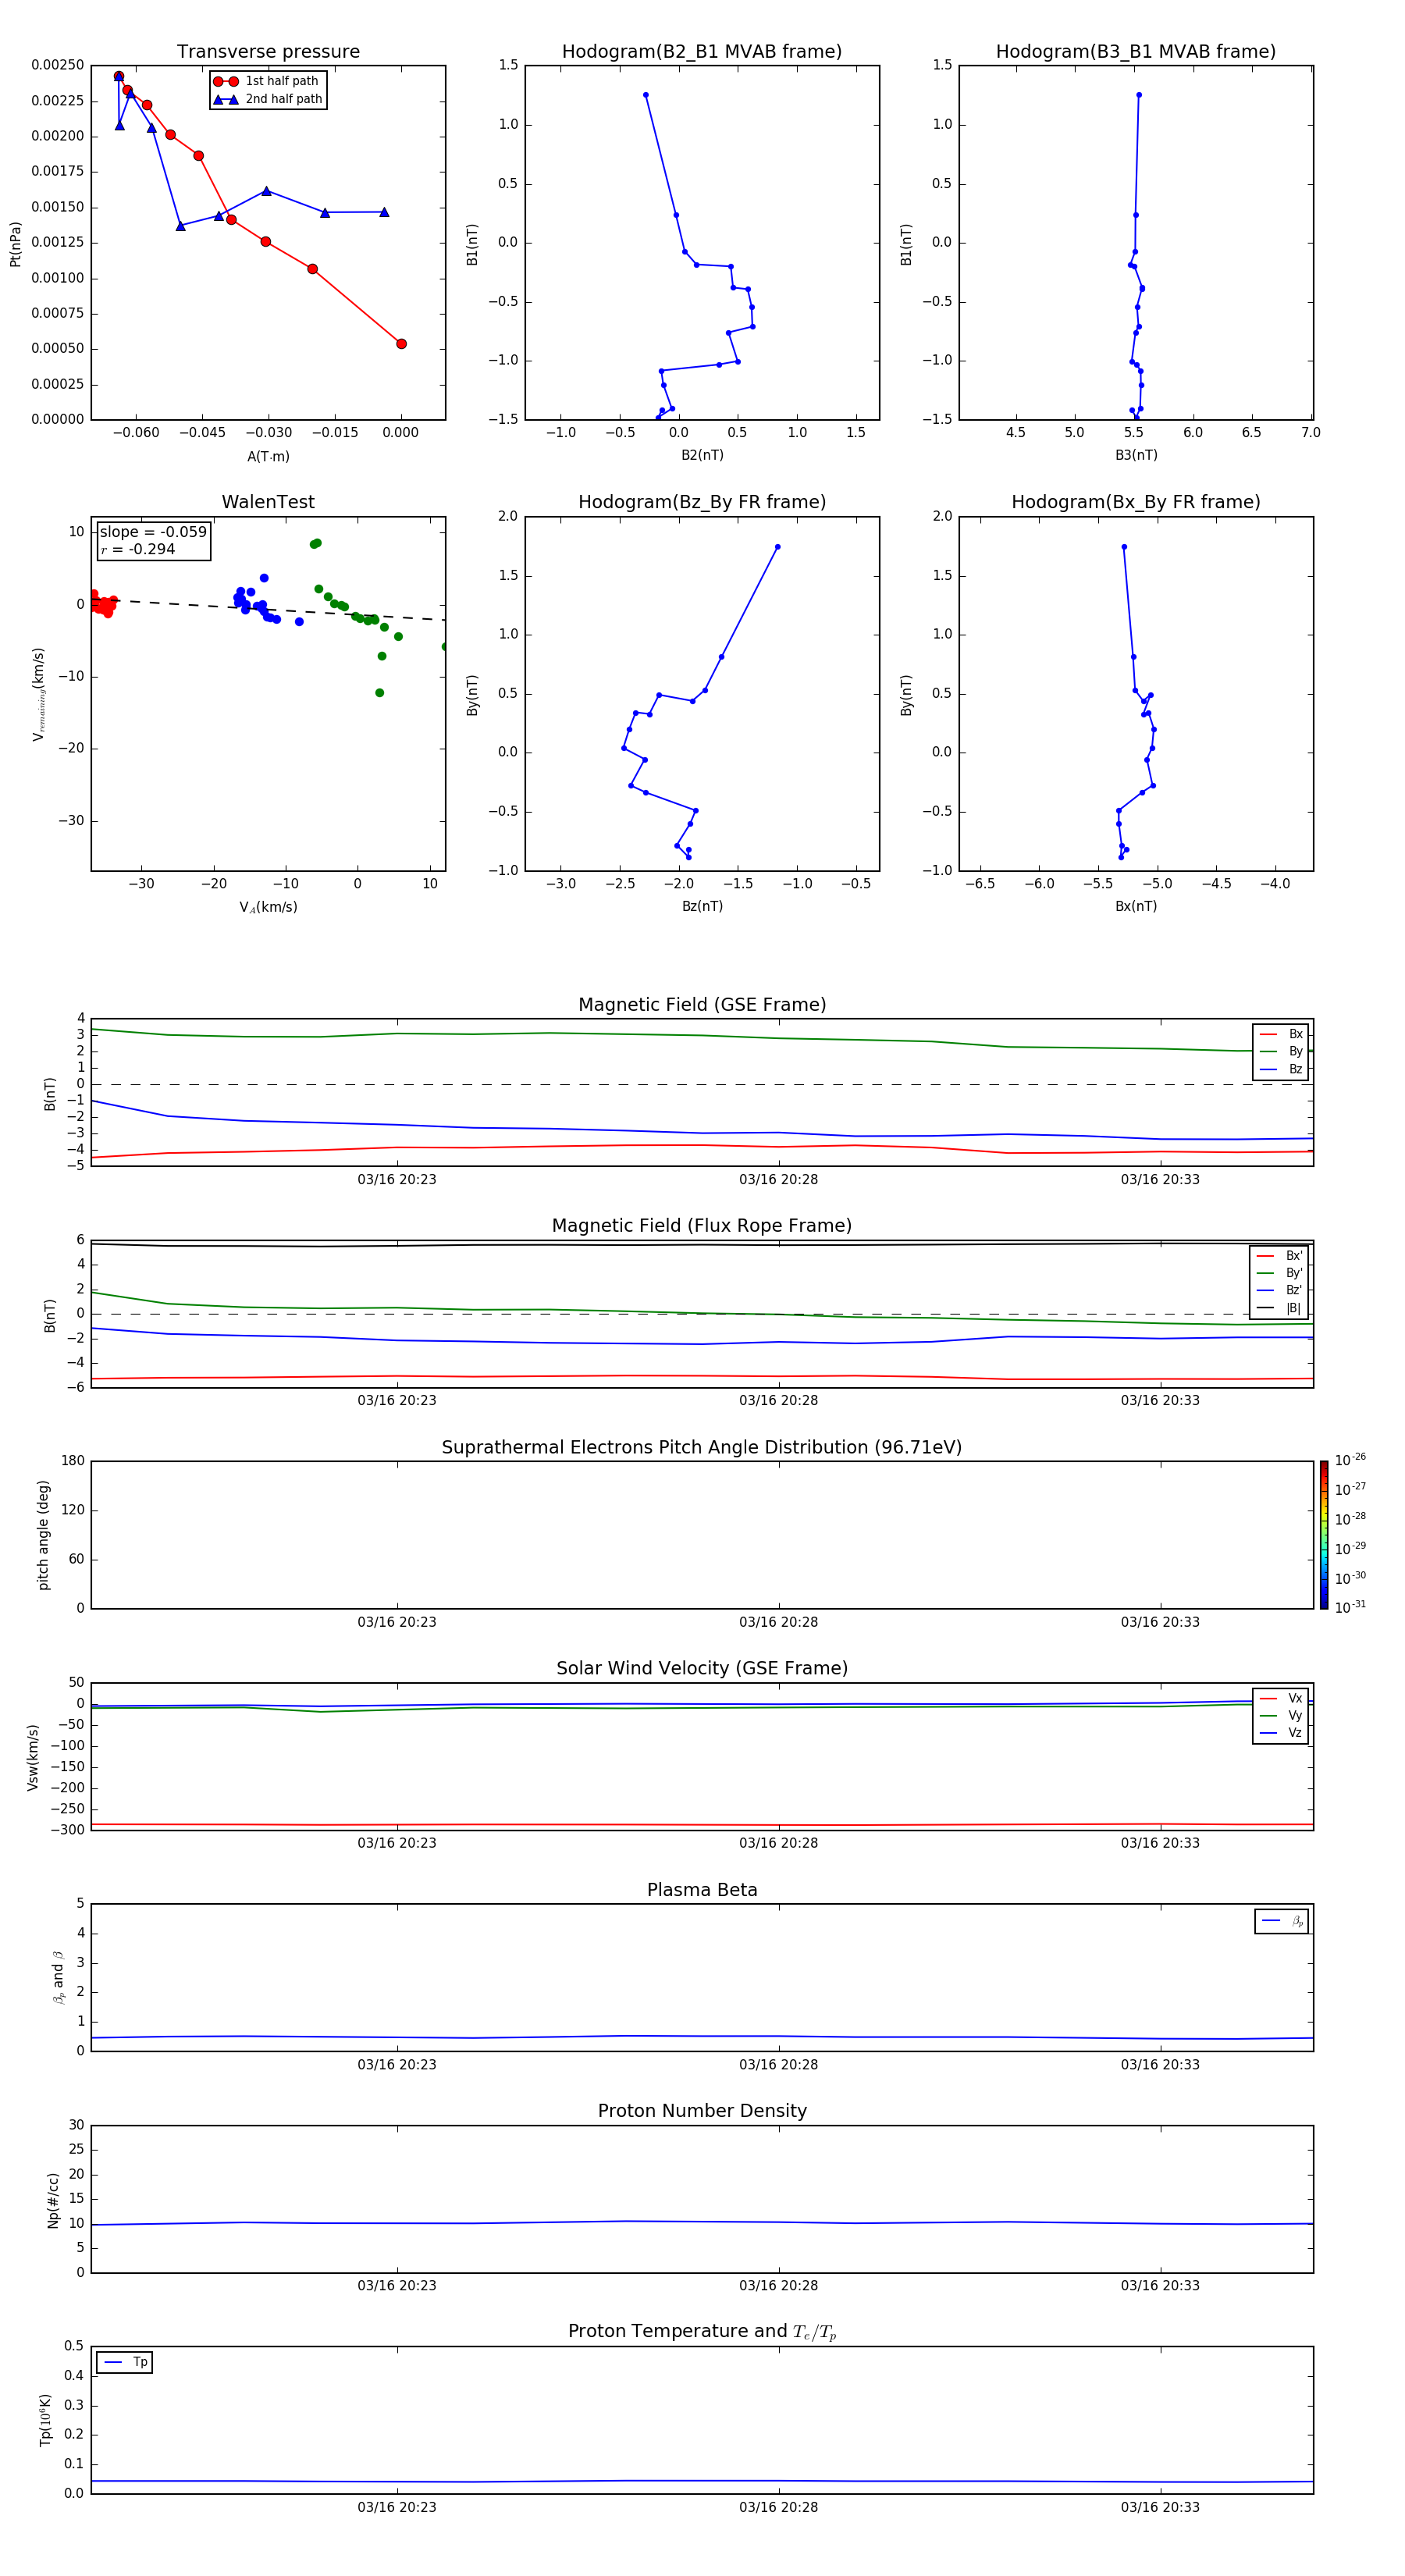Click the 'Magnetic Field (GSE Frame)' title
The width and height of the screenshot is (1405, 2576).
tap(702, 1005)
